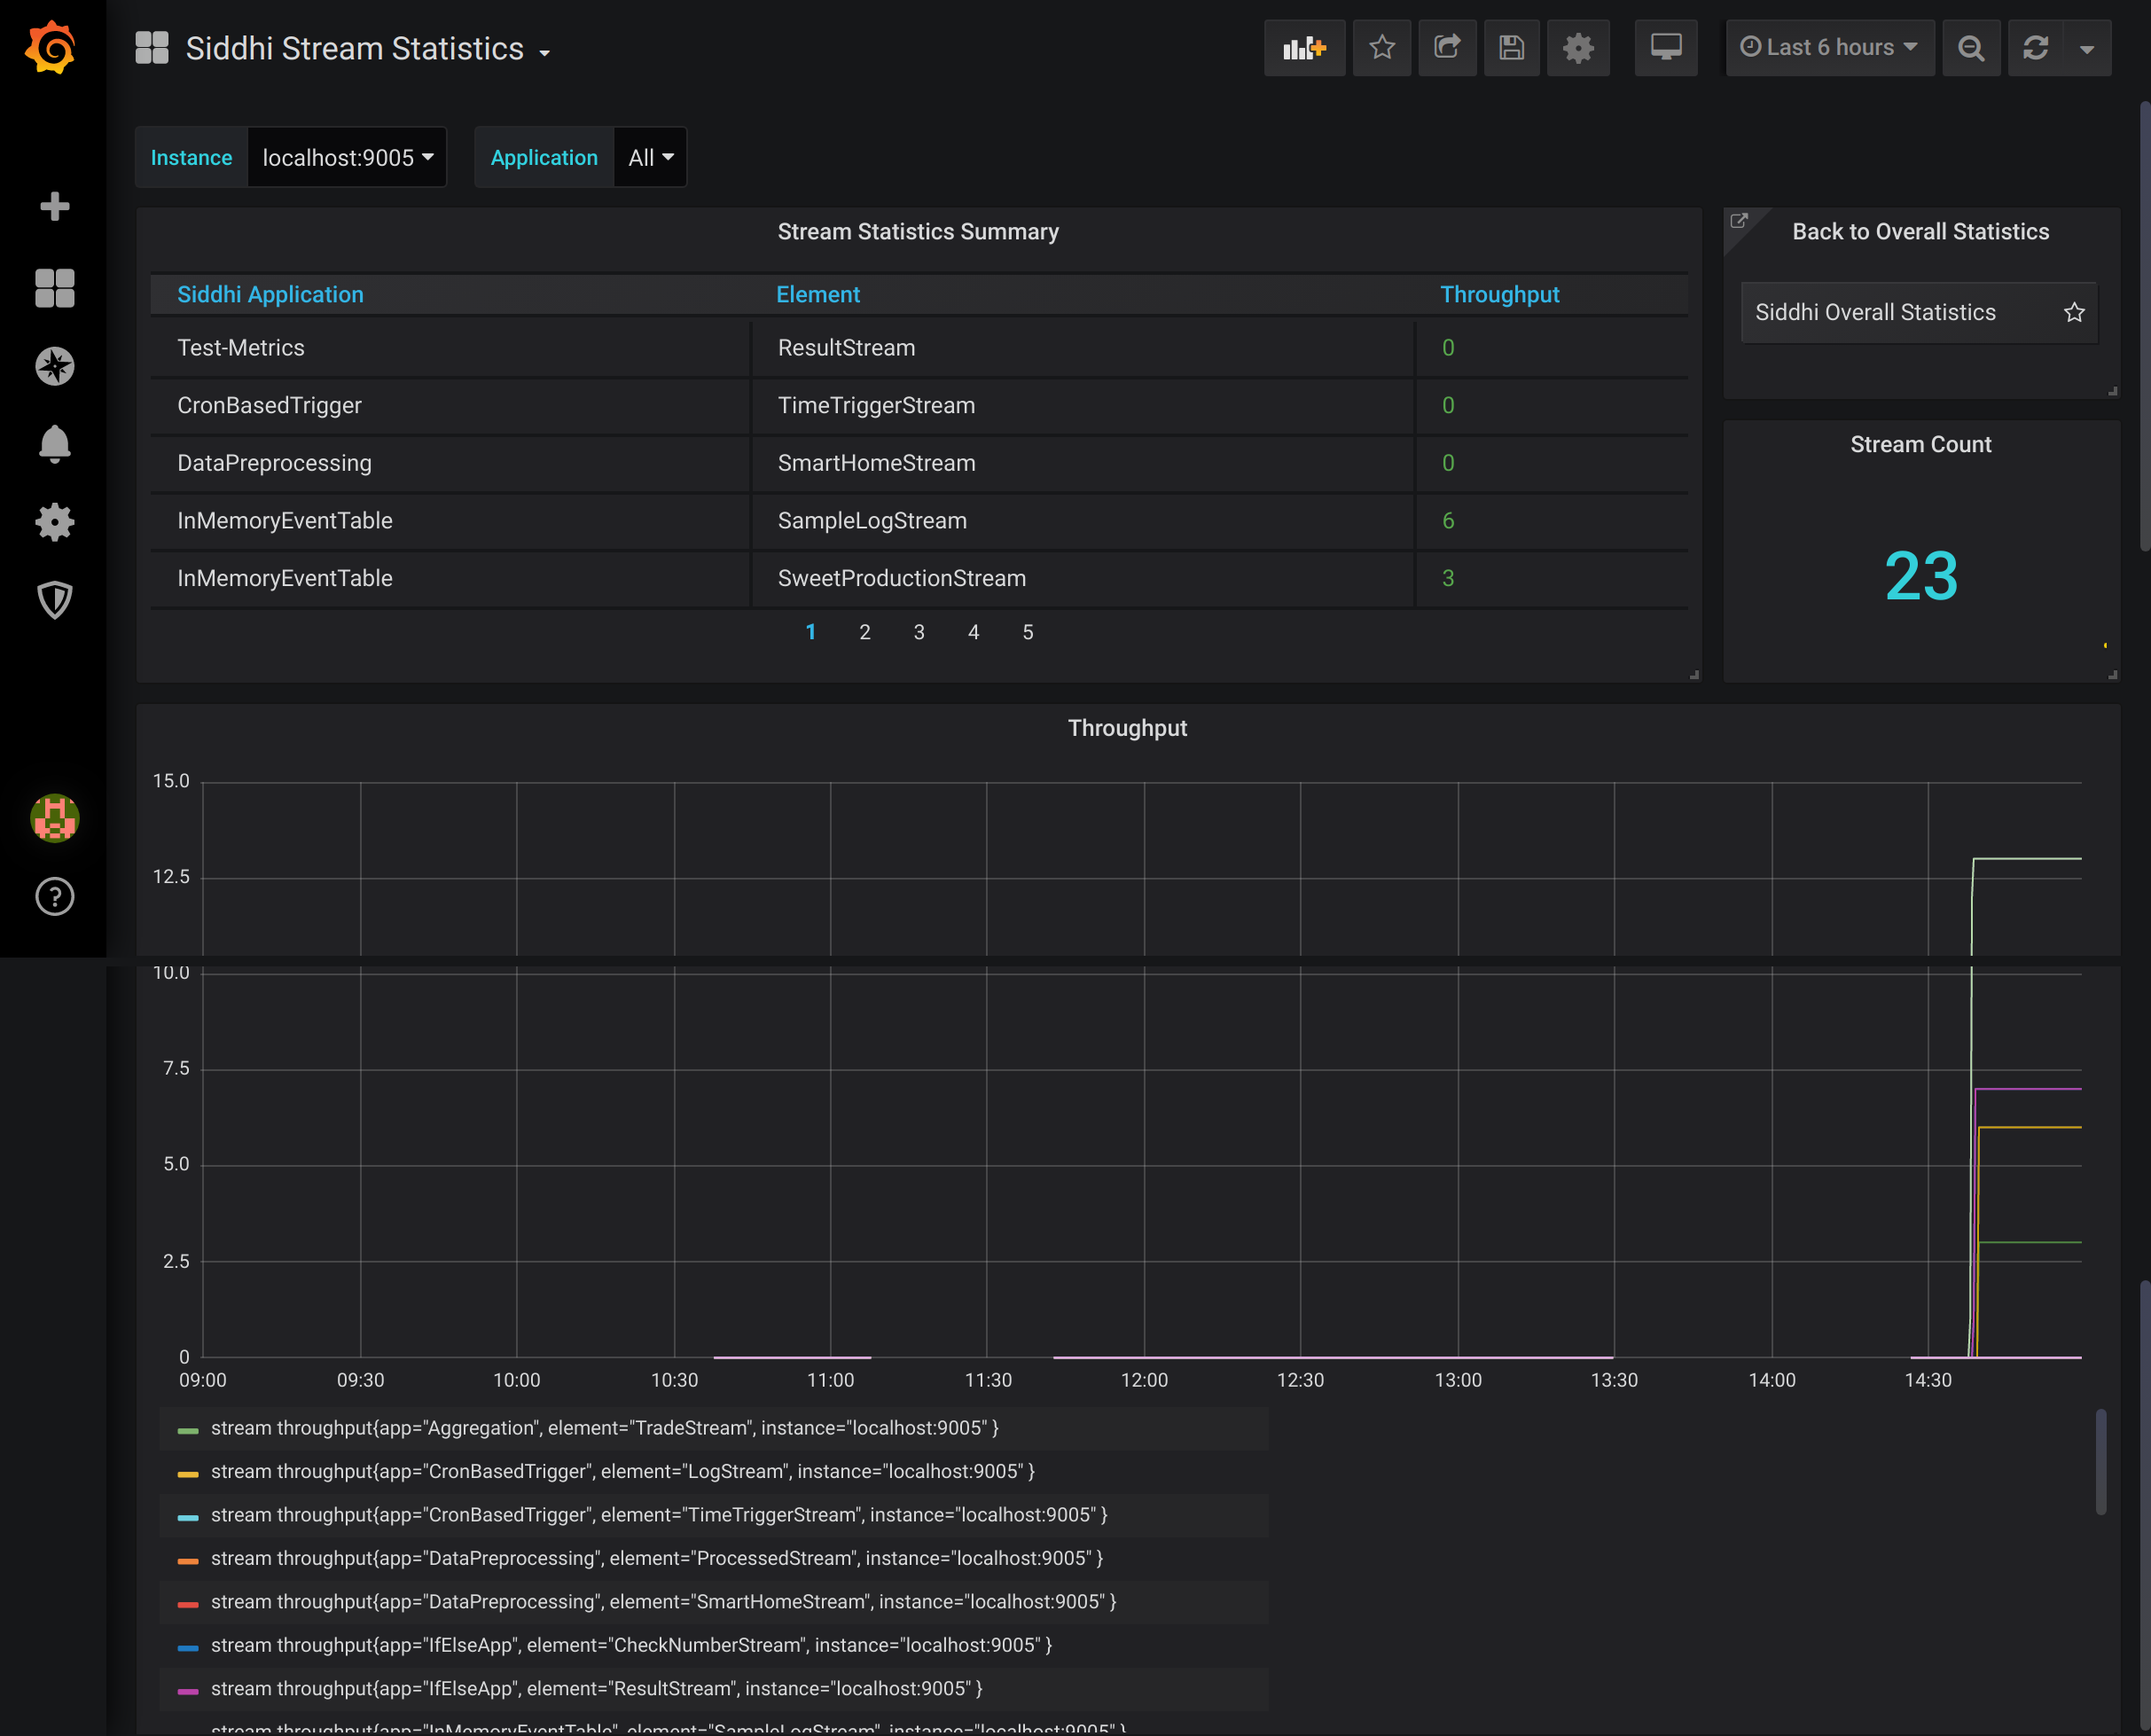The image size is (2151, 1736).
Task: Open Alerting bell icon in sidebar
Action: click(x=54, y=444)
